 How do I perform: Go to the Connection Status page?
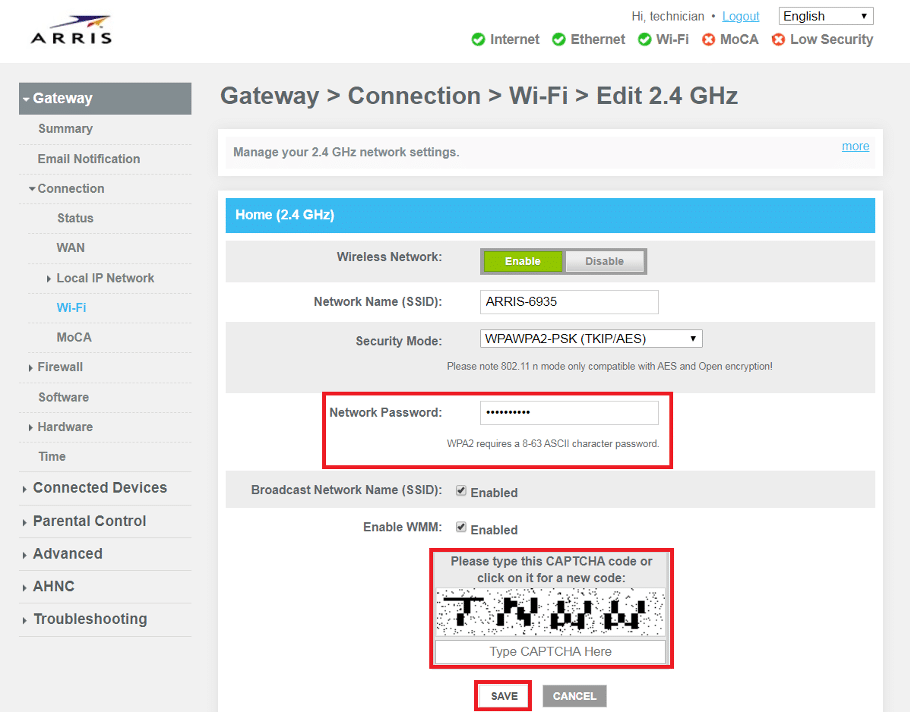75,218
